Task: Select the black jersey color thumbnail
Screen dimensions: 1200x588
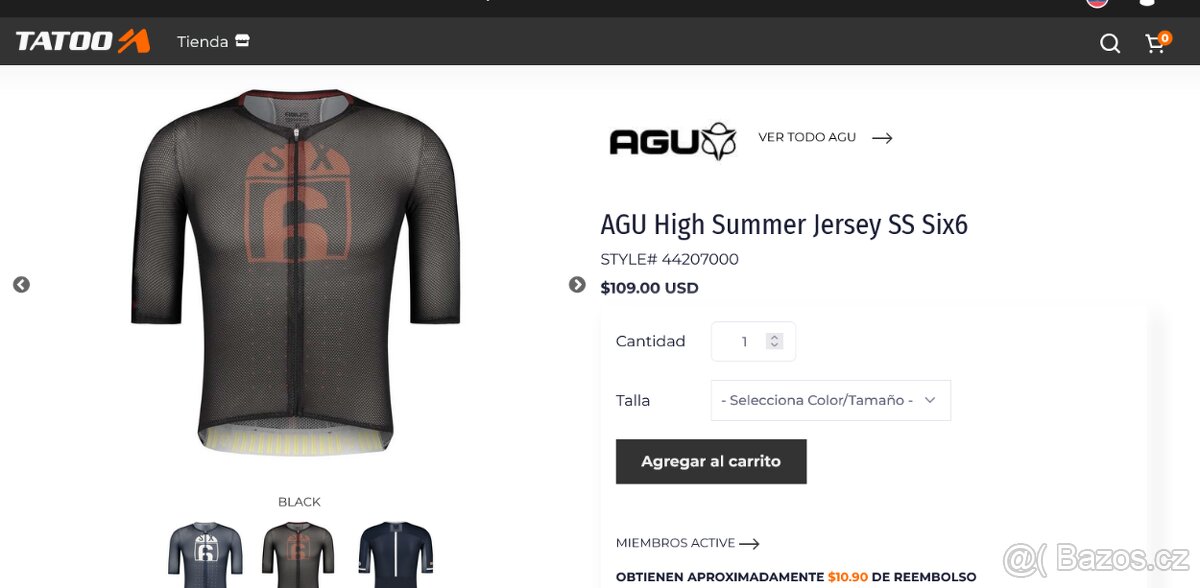Action: 298,554
